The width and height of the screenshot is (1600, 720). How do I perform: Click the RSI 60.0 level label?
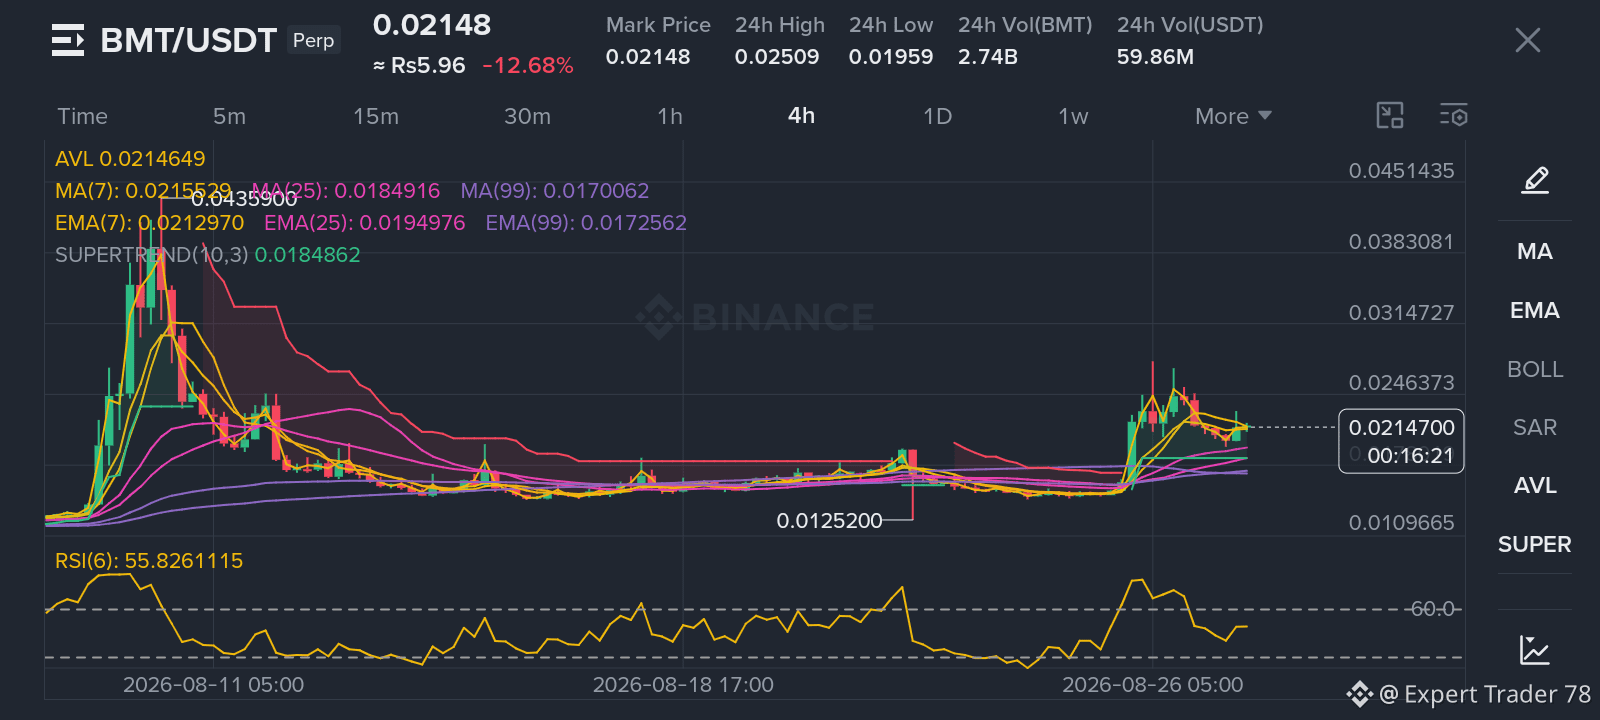(x=1432, y=609)
